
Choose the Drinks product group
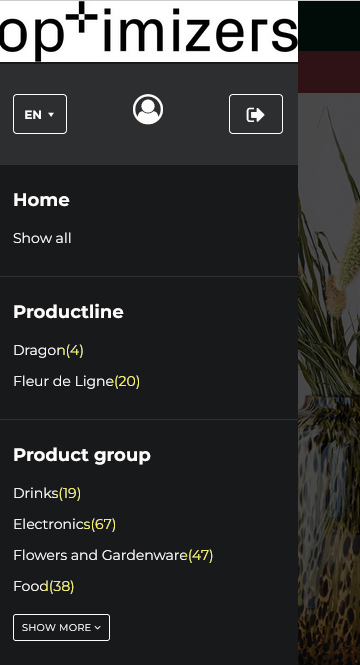click(47, 493)
